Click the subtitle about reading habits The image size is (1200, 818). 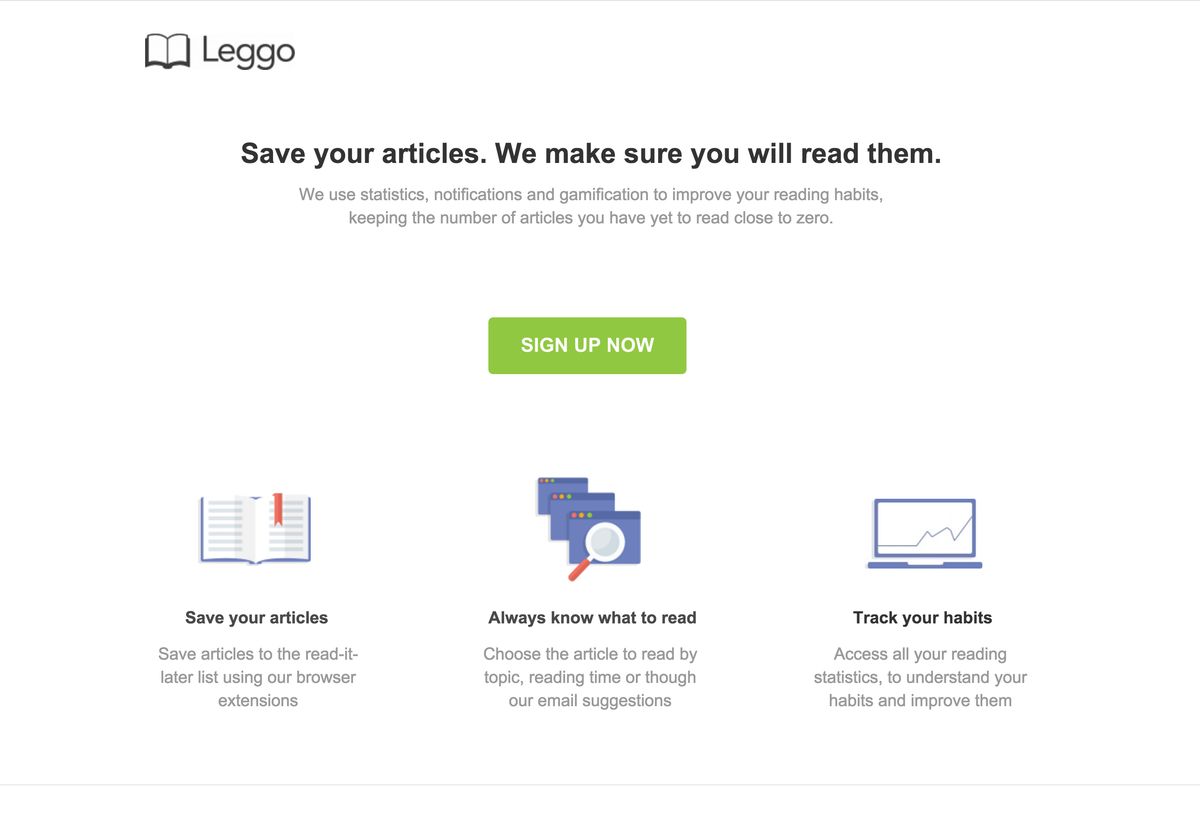click(590, 205)
